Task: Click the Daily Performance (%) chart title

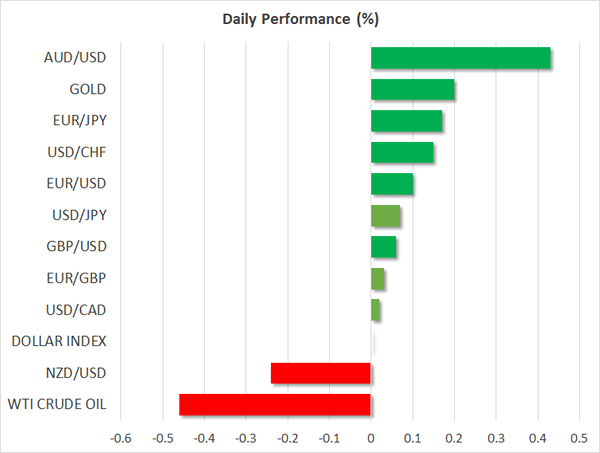Action: click(299, 19)
